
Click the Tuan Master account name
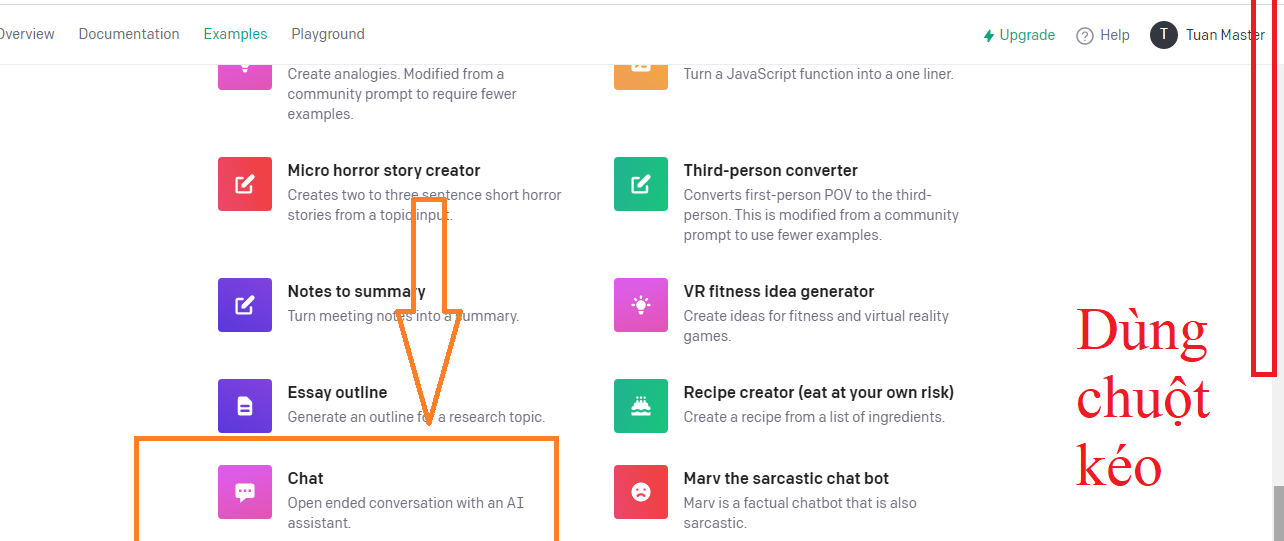coord(1225,35)
